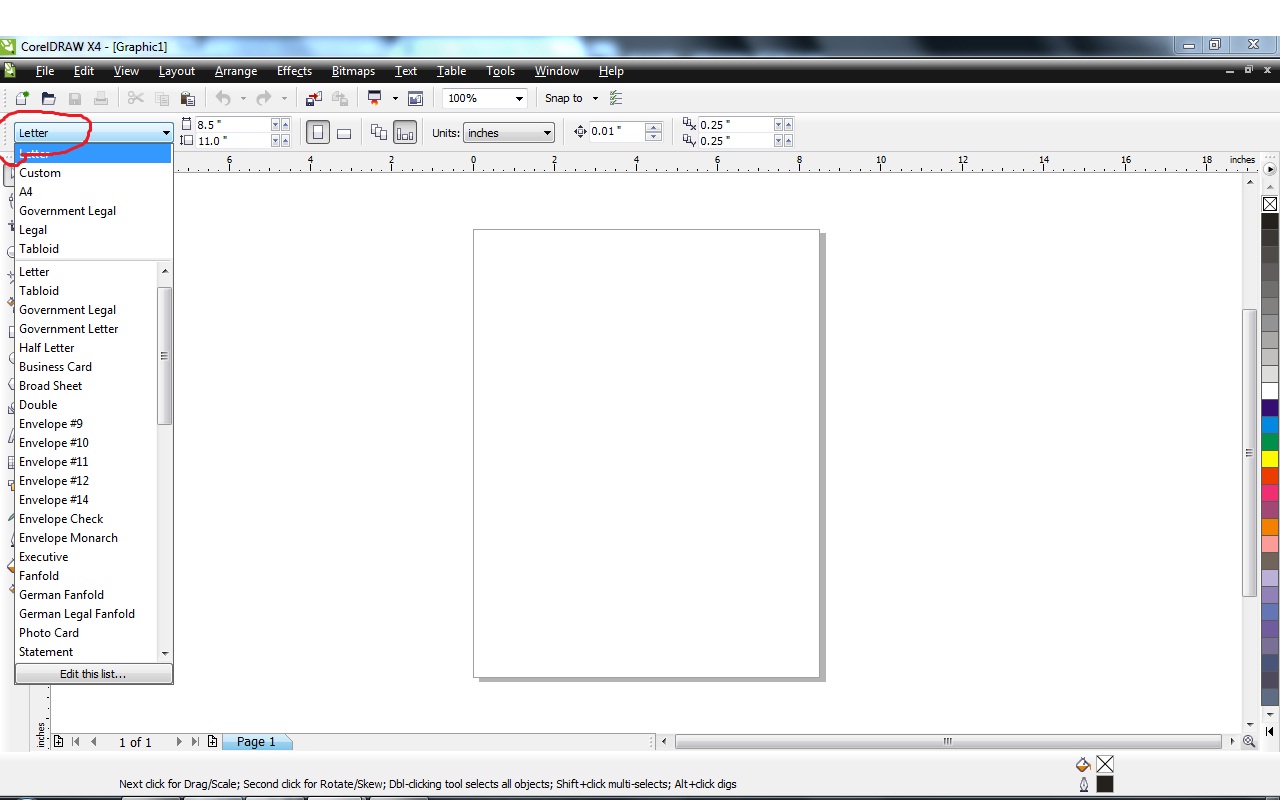The width and height of the screenshot is (1280, 800).
Task: Go to the last page arrow
Action: coord(195,742)
